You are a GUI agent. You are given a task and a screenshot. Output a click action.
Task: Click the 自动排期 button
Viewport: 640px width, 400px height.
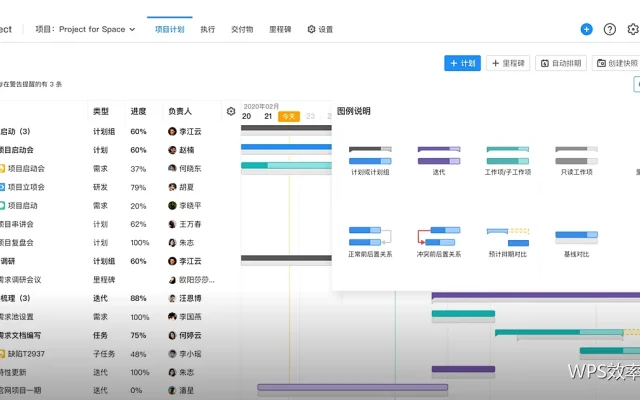click(x=561, y=63)
